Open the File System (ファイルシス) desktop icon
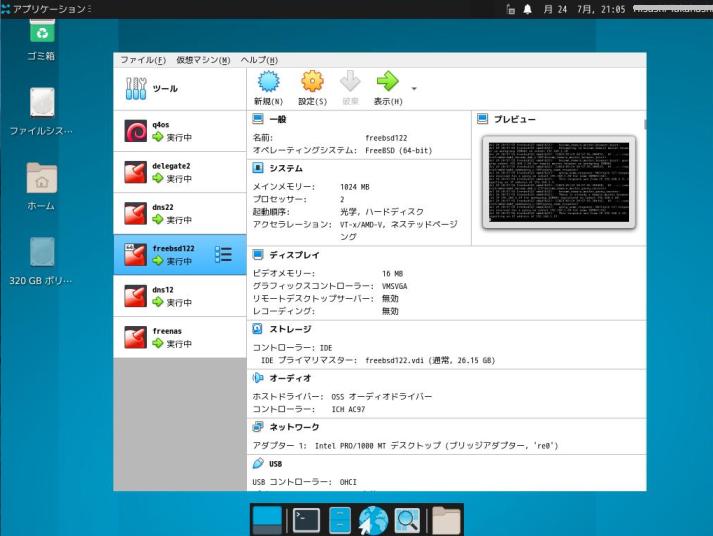Screen dimensions: 713x536 pyautogui.click(x=41, y=112)
